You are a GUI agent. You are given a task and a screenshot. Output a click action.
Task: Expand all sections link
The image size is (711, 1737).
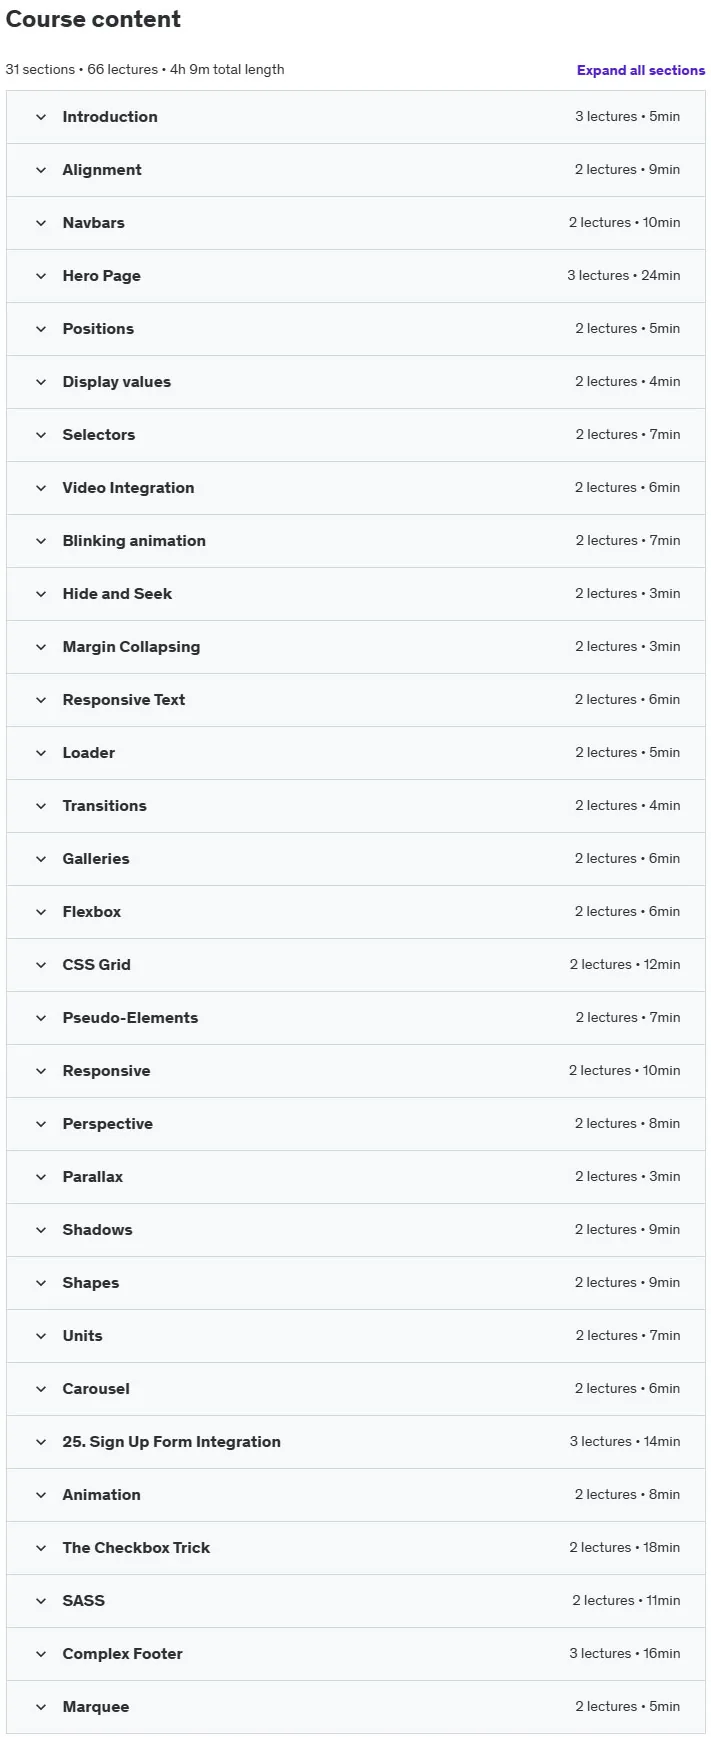click(640, 70)
